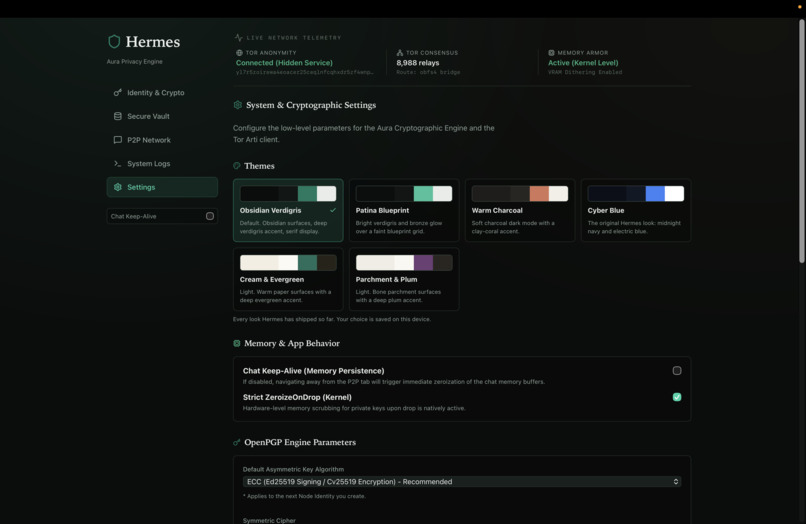The width and height of the screenshot is (806, 524).
Task: Click Connected (Hidden Service) status text
Action: pyautogui.click(x=284, y=63)
